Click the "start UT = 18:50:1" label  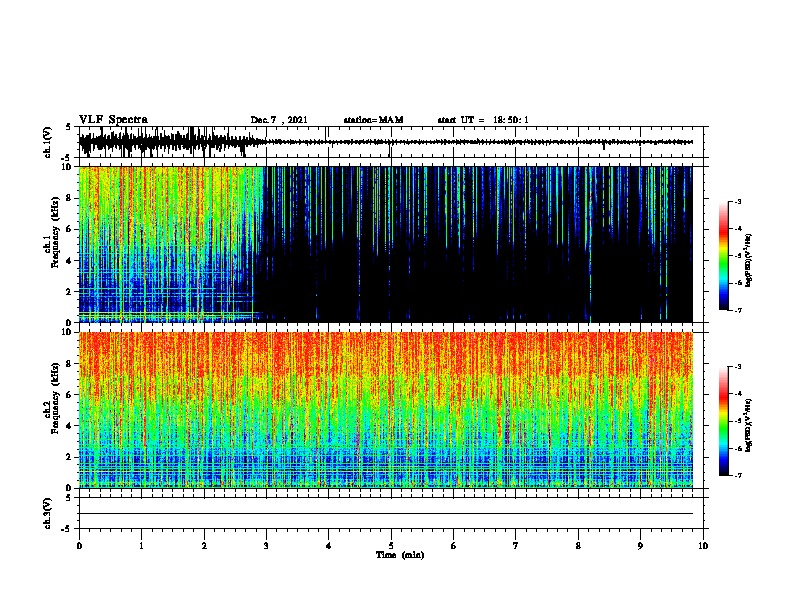point(483,120)
